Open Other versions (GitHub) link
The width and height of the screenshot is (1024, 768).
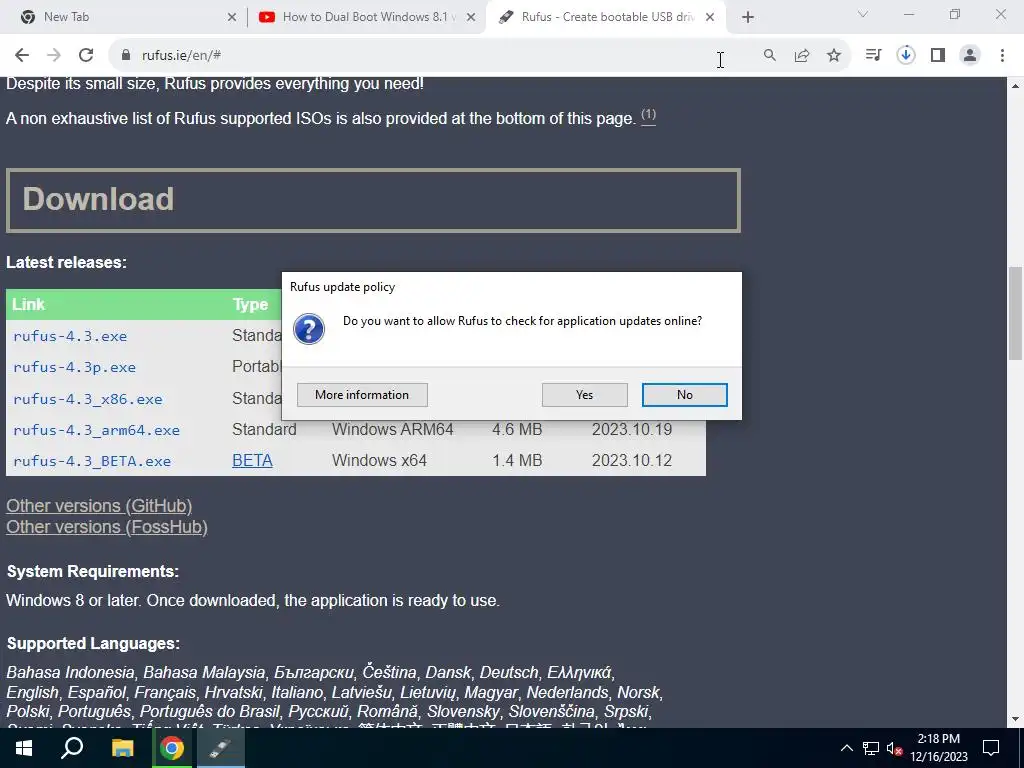(99, 506)
